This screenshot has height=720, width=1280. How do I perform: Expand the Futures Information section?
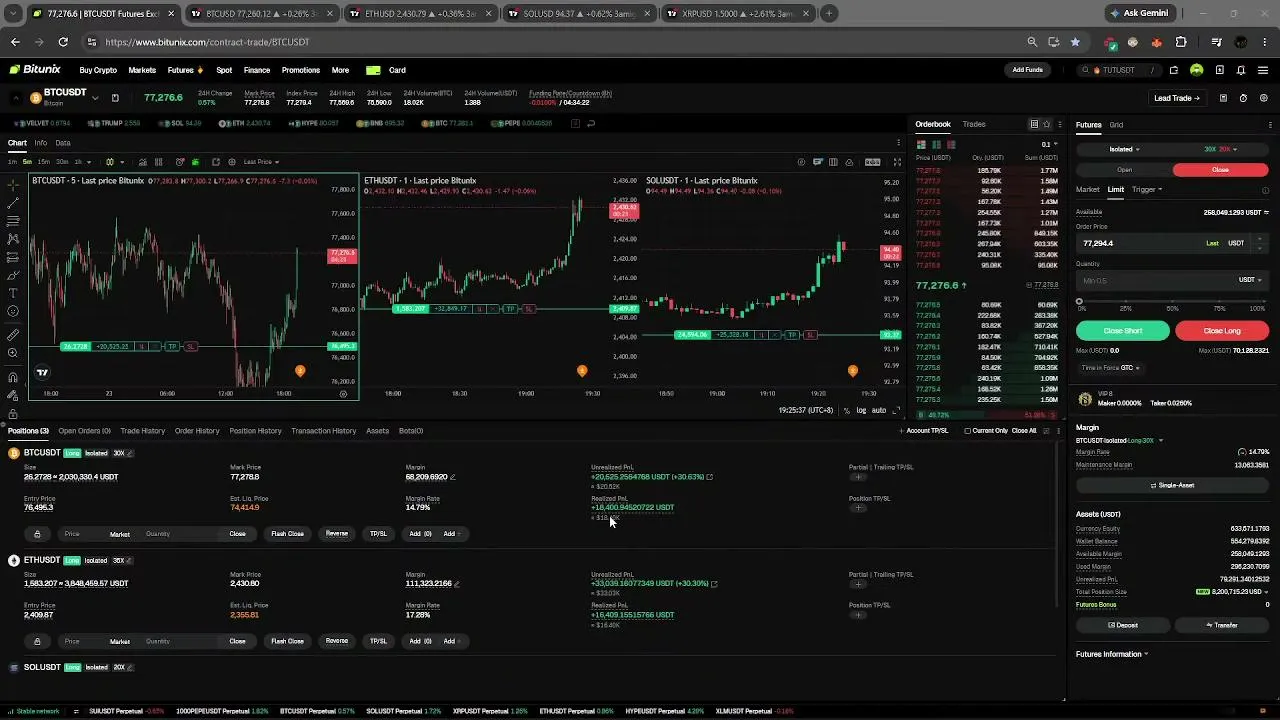point(1112,654)
